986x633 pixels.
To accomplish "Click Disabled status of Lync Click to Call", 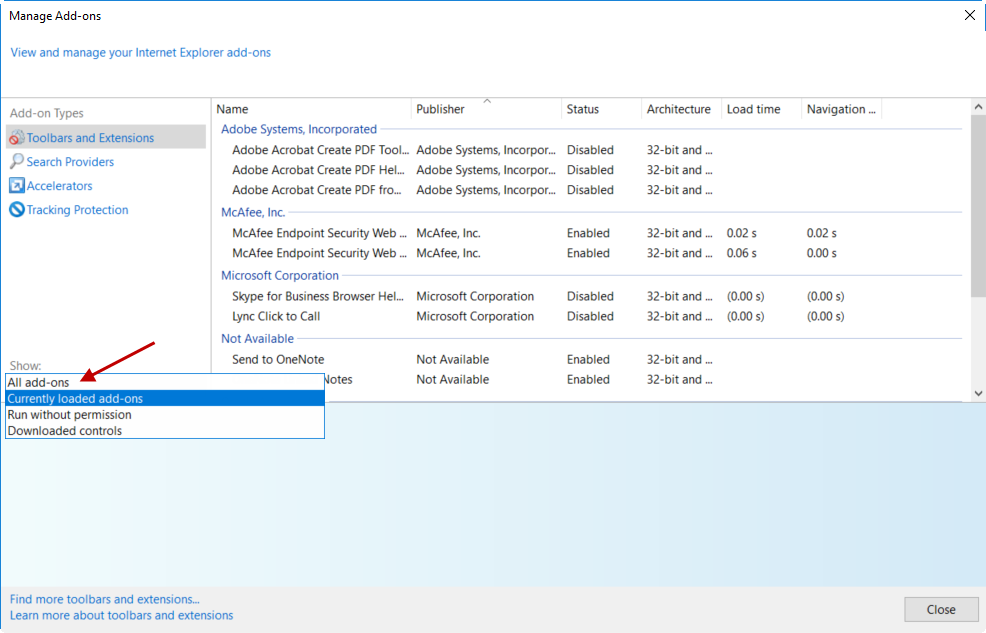I will tap(590, 316).
